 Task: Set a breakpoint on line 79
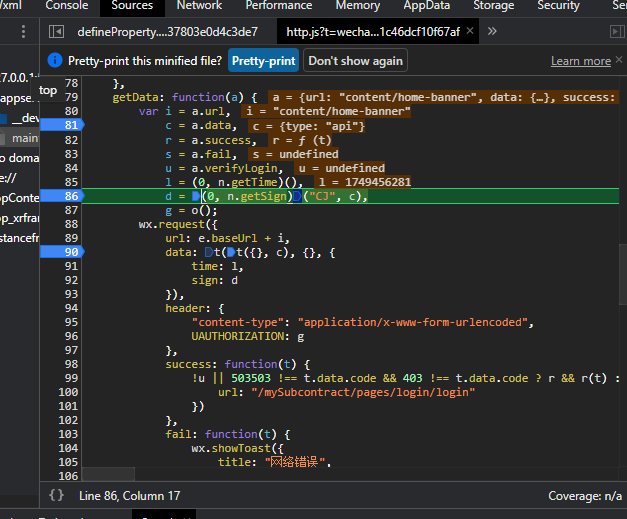click(71, 97)
